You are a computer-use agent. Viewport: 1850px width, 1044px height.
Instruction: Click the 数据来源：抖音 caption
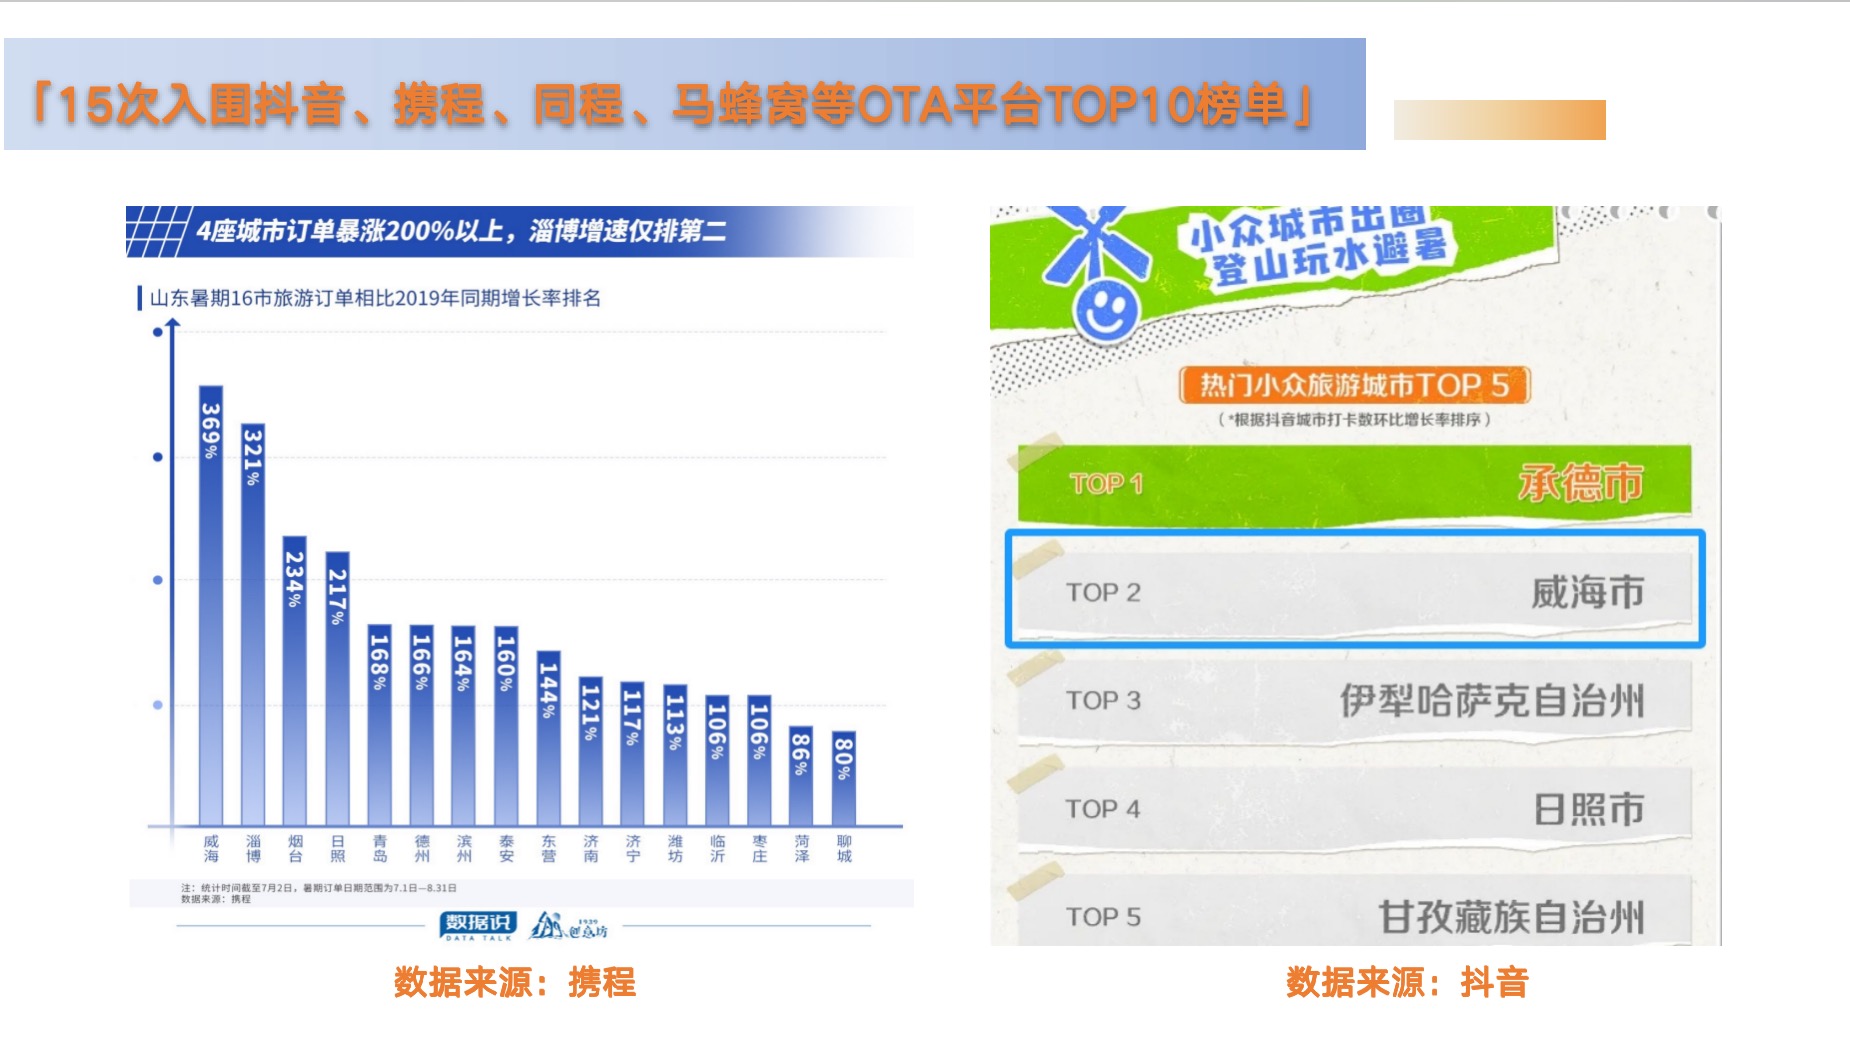[1406, 982]
